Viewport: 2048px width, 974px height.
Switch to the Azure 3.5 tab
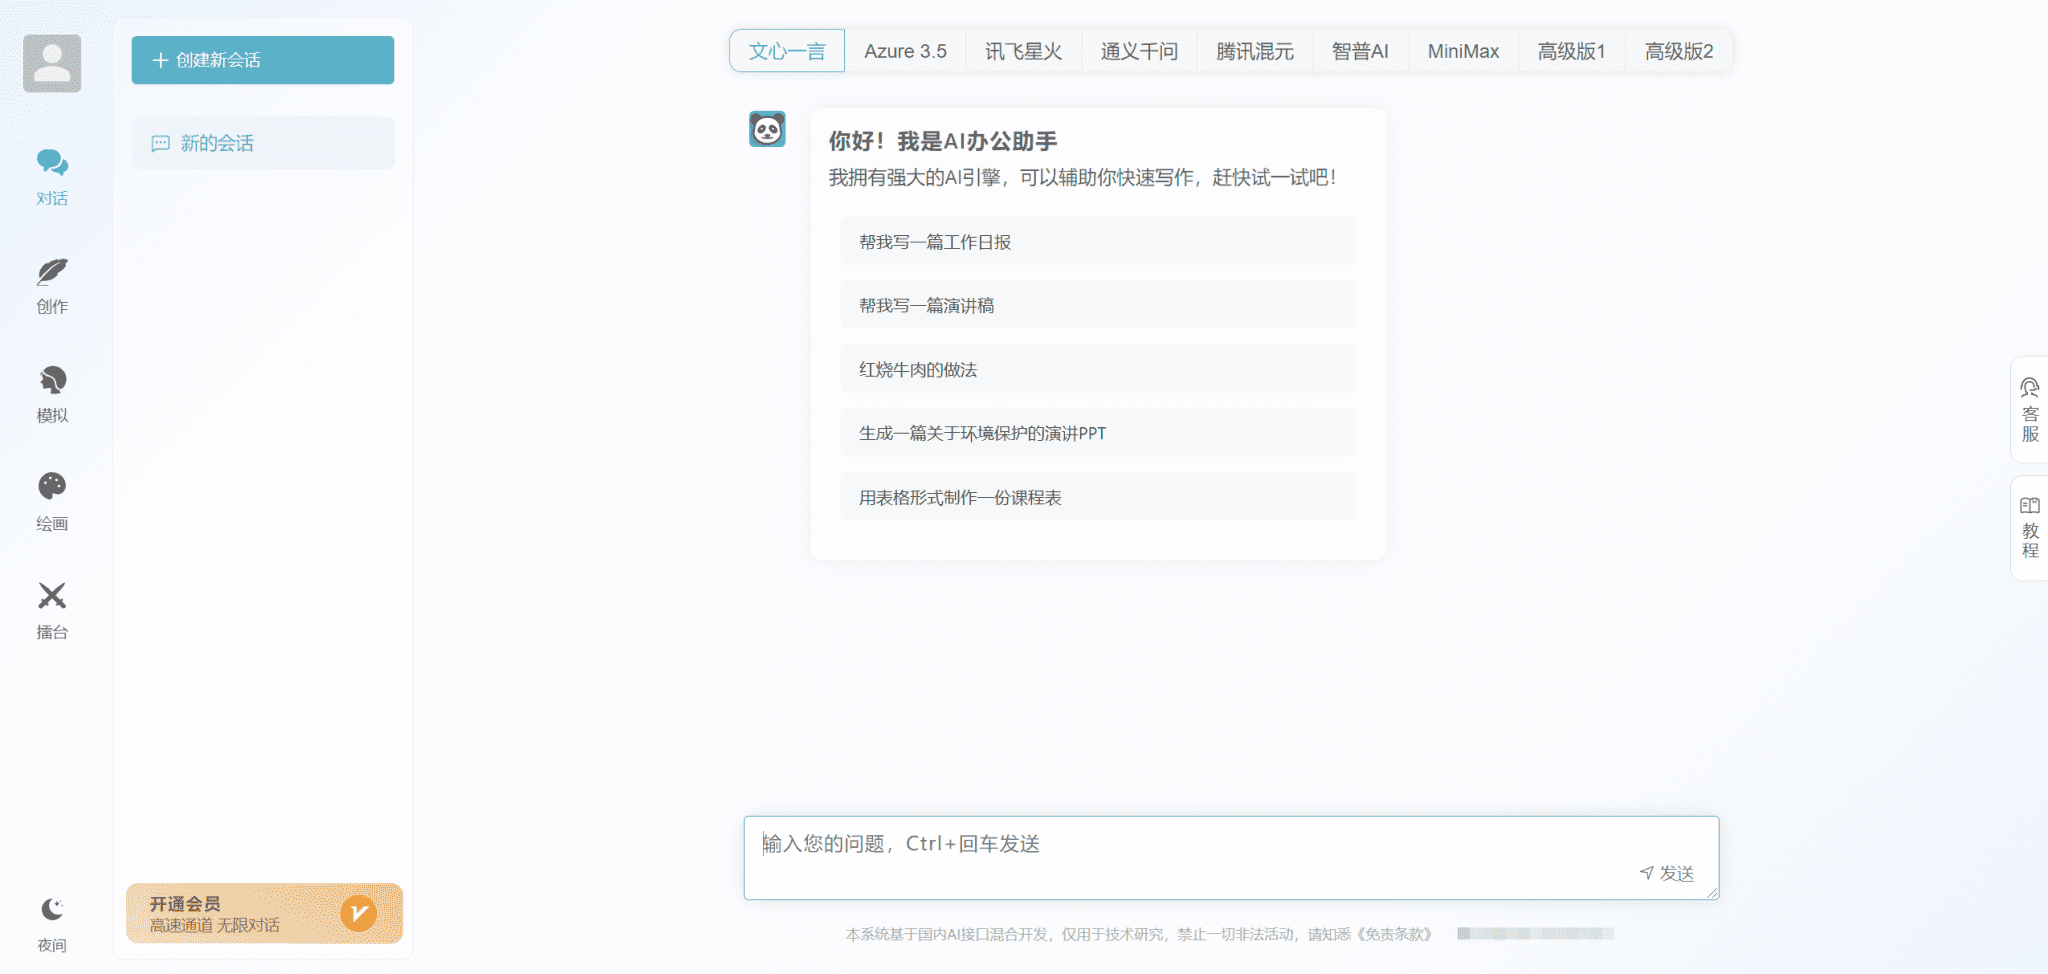click(905, 51)
